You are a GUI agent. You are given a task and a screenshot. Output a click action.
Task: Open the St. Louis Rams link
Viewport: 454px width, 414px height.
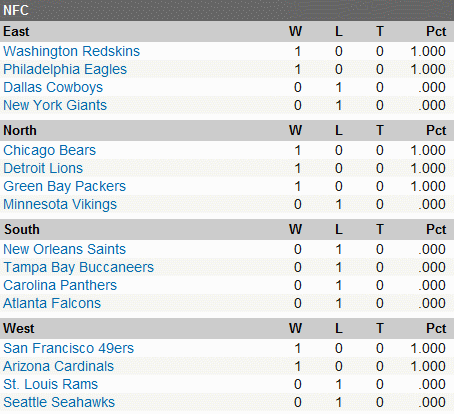click(x=50, y=384)
